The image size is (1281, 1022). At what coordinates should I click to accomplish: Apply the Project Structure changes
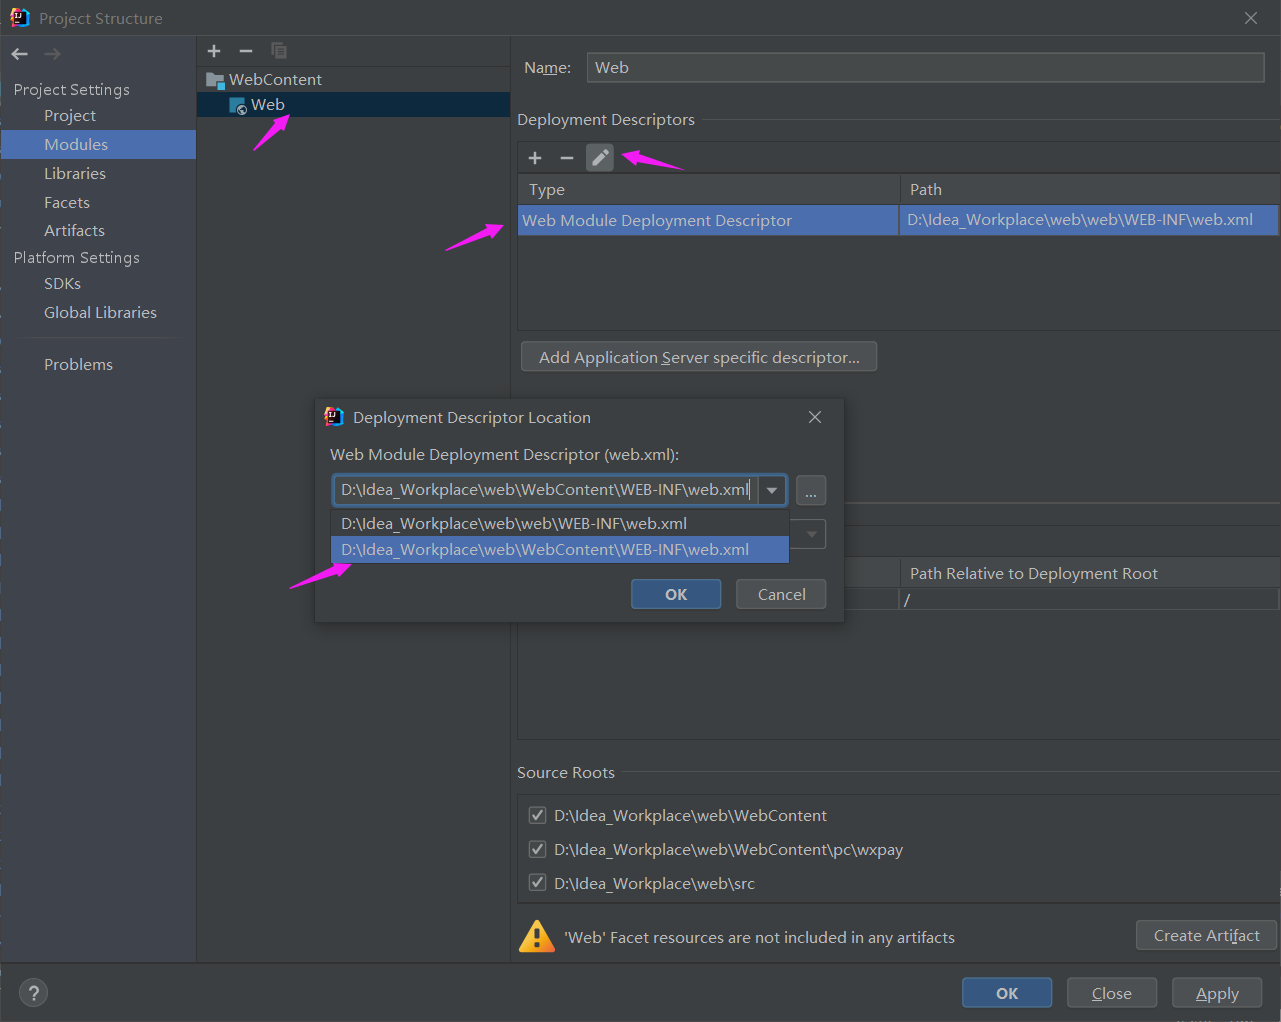[x=1217, y=993]
